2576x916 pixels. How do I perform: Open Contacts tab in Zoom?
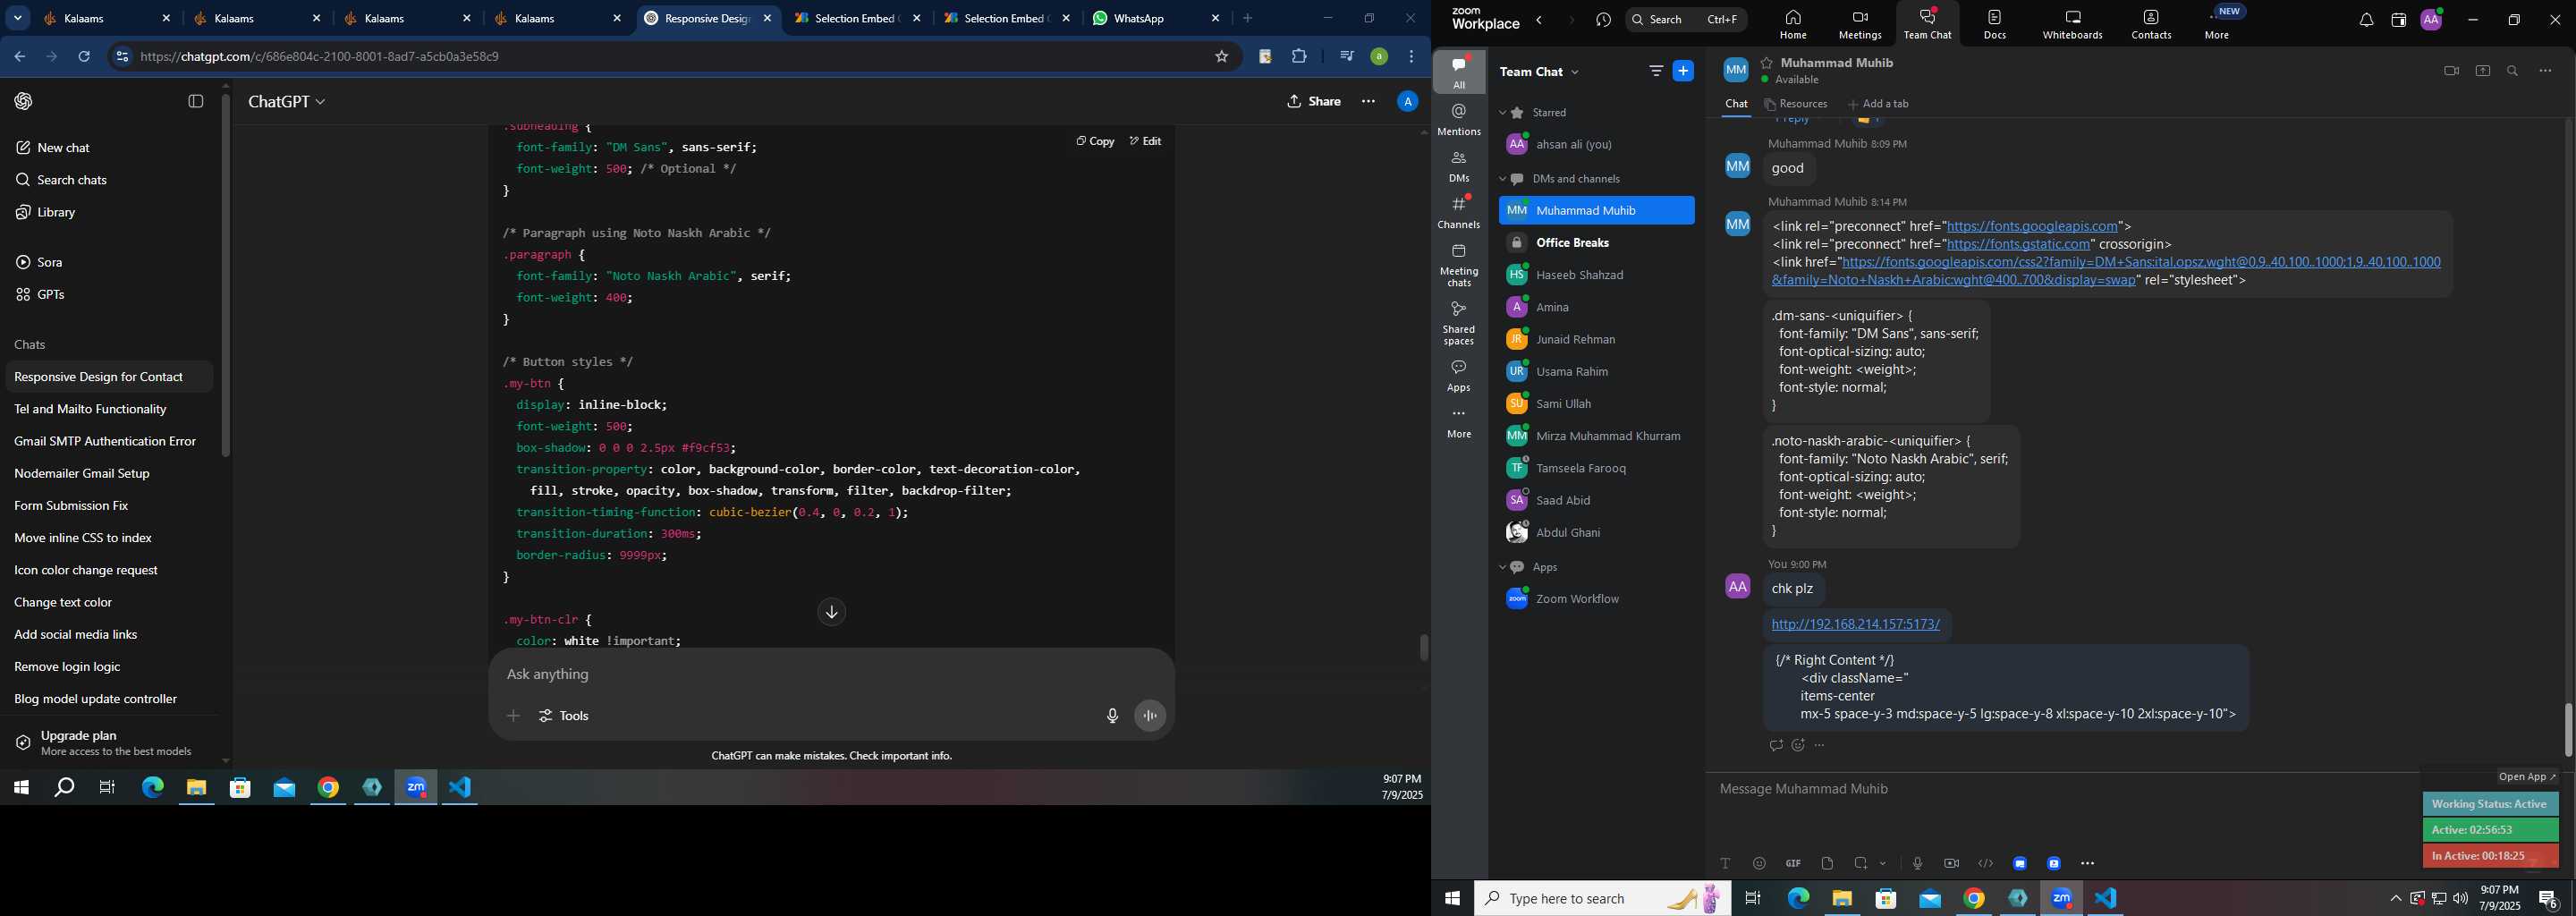[2151, 24]
